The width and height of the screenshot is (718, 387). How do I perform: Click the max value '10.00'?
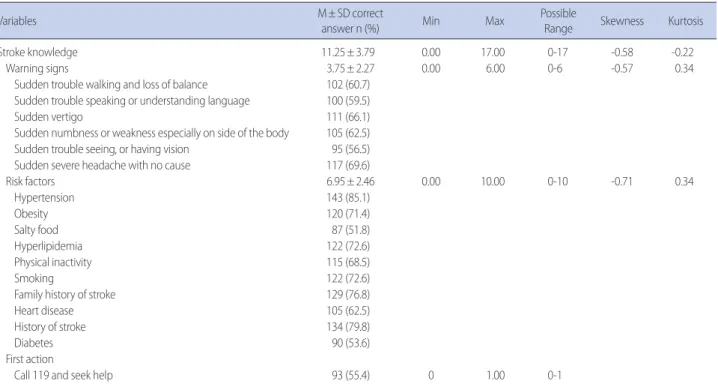(493, 181)
